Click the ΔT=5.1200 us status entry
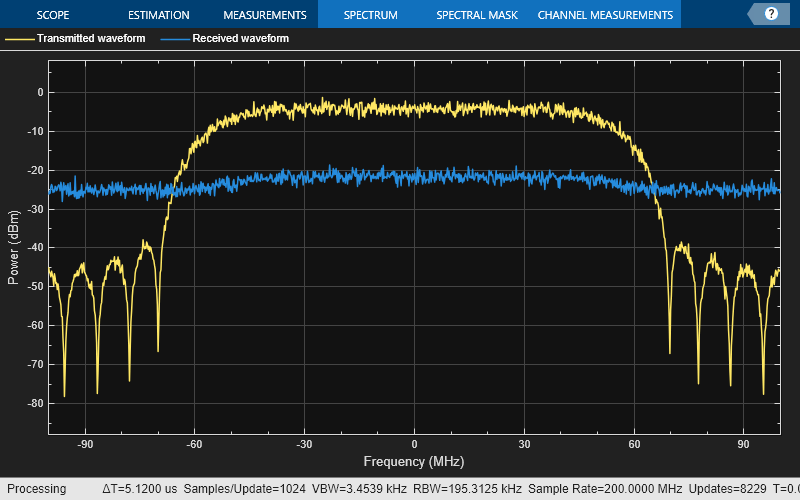800x500 pixels. (139, 489)
